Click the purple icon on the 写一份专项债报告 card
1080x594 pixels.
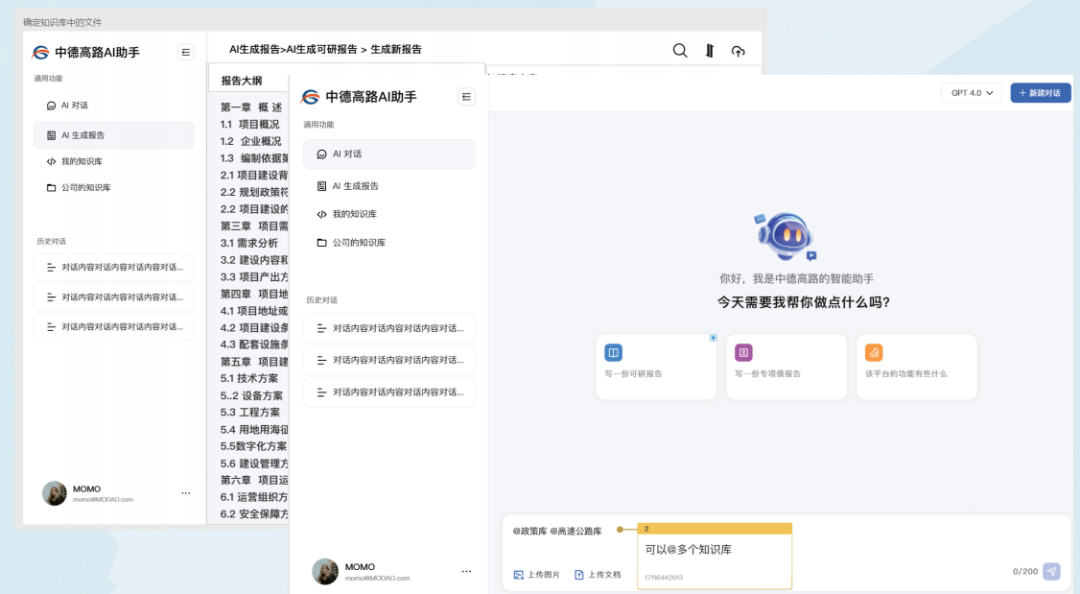[x=743, y=352]
